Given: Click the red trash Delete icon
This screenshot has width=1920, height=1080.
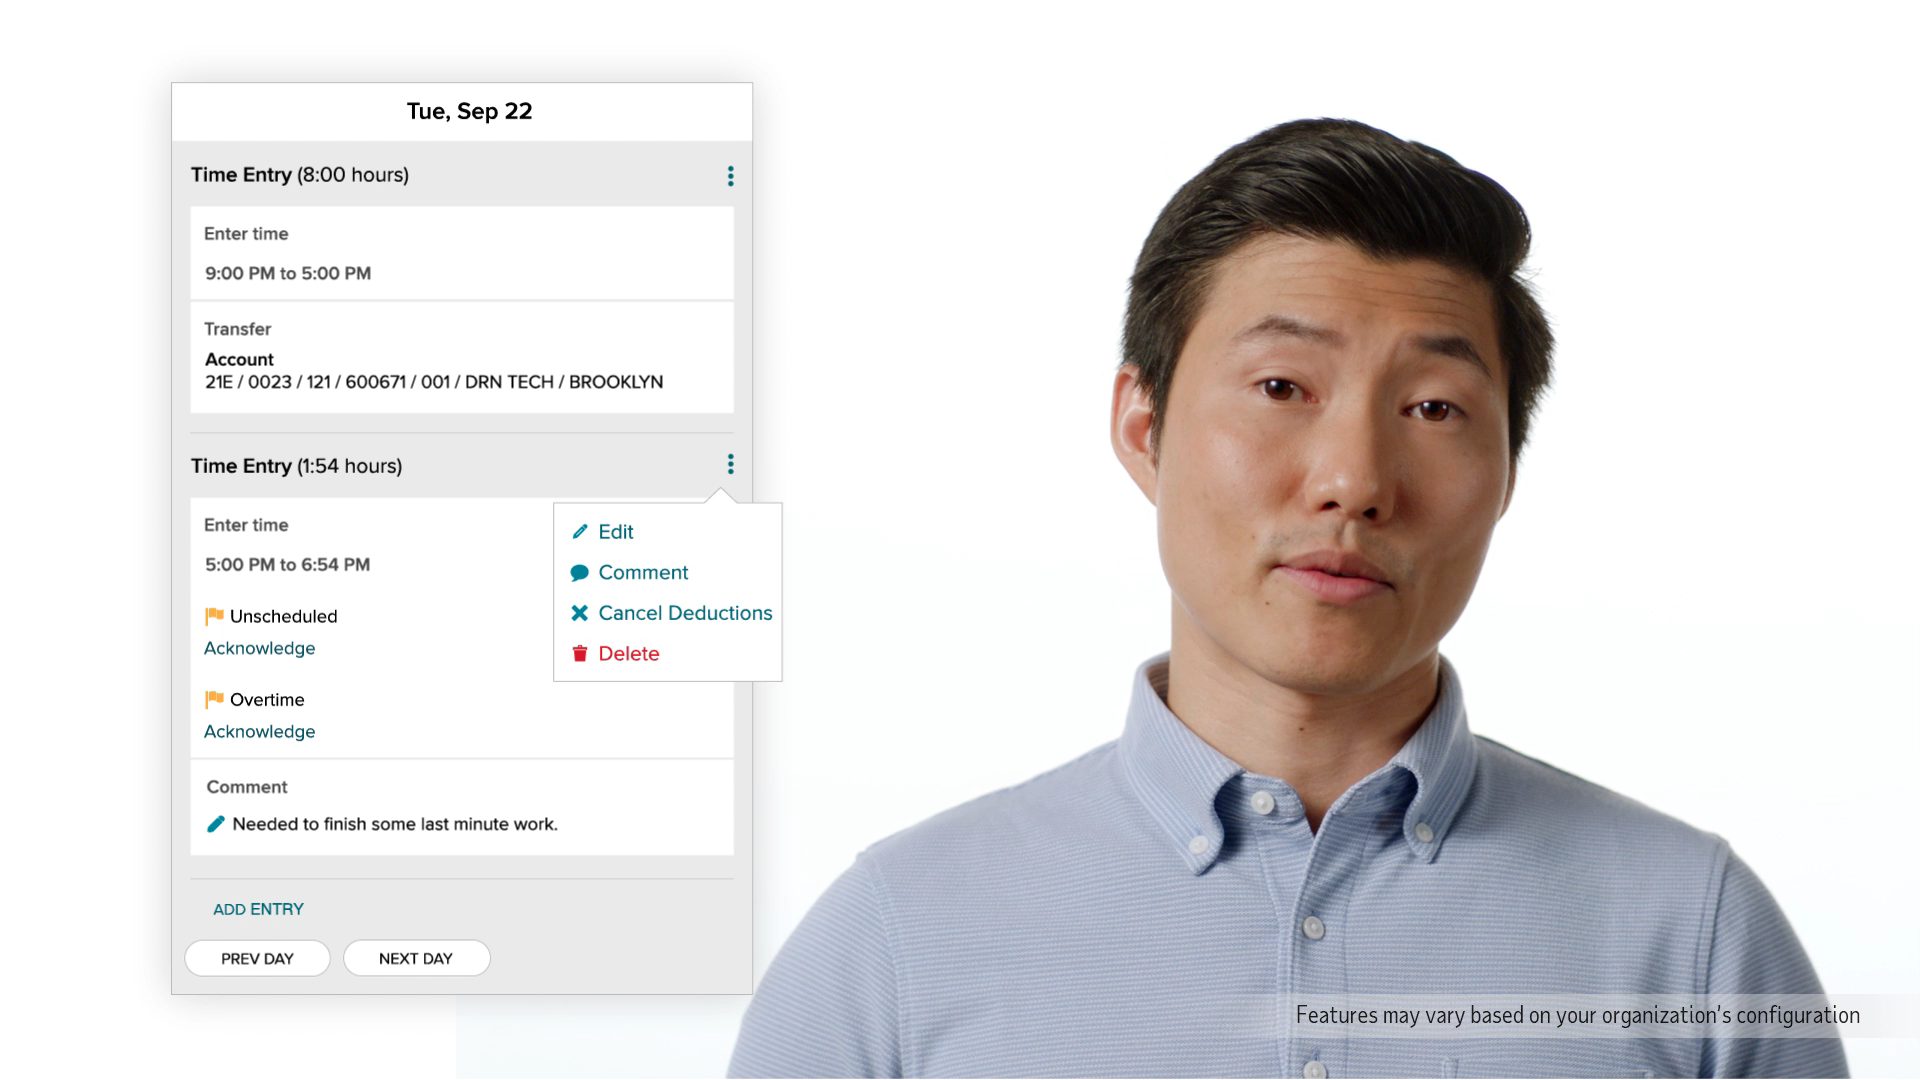Looking at the screenshot, I should (x=579, y=654).
